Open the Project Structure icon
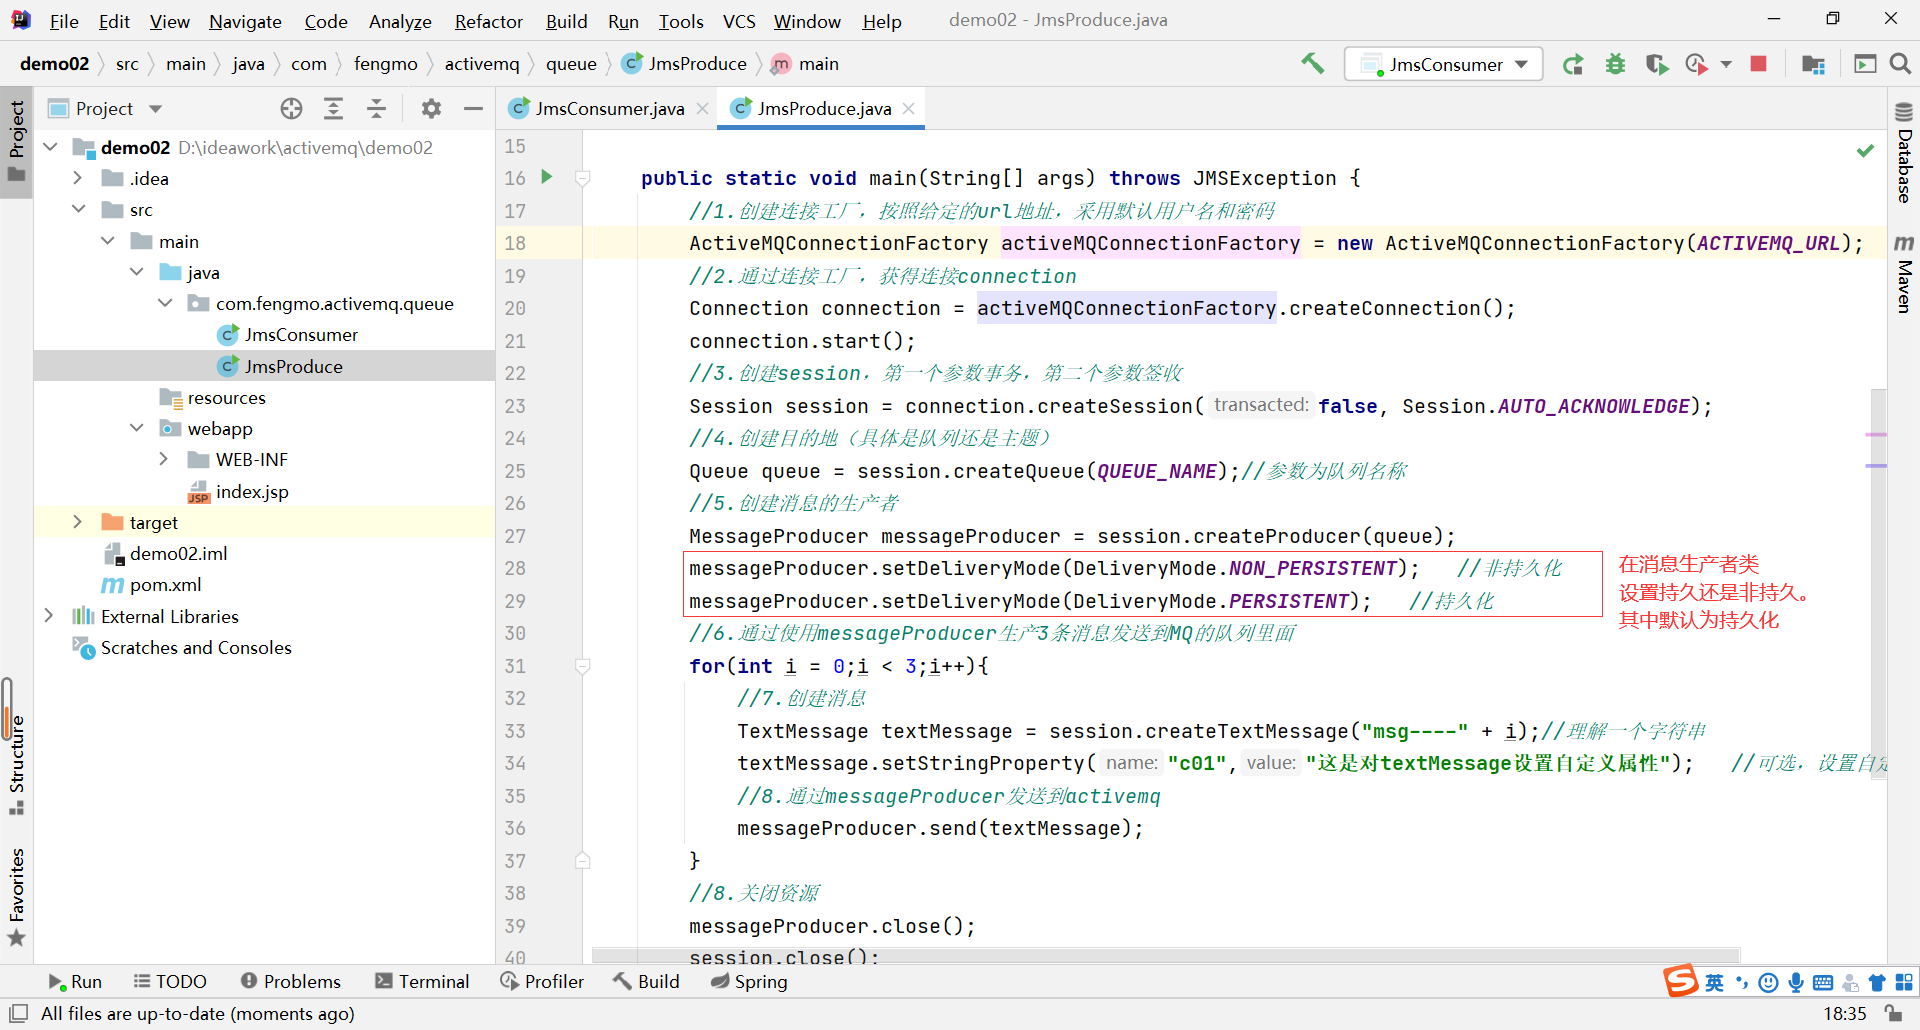Screen dimensions: 1920x1030 pyautogui.click(x=1813, y=64)
